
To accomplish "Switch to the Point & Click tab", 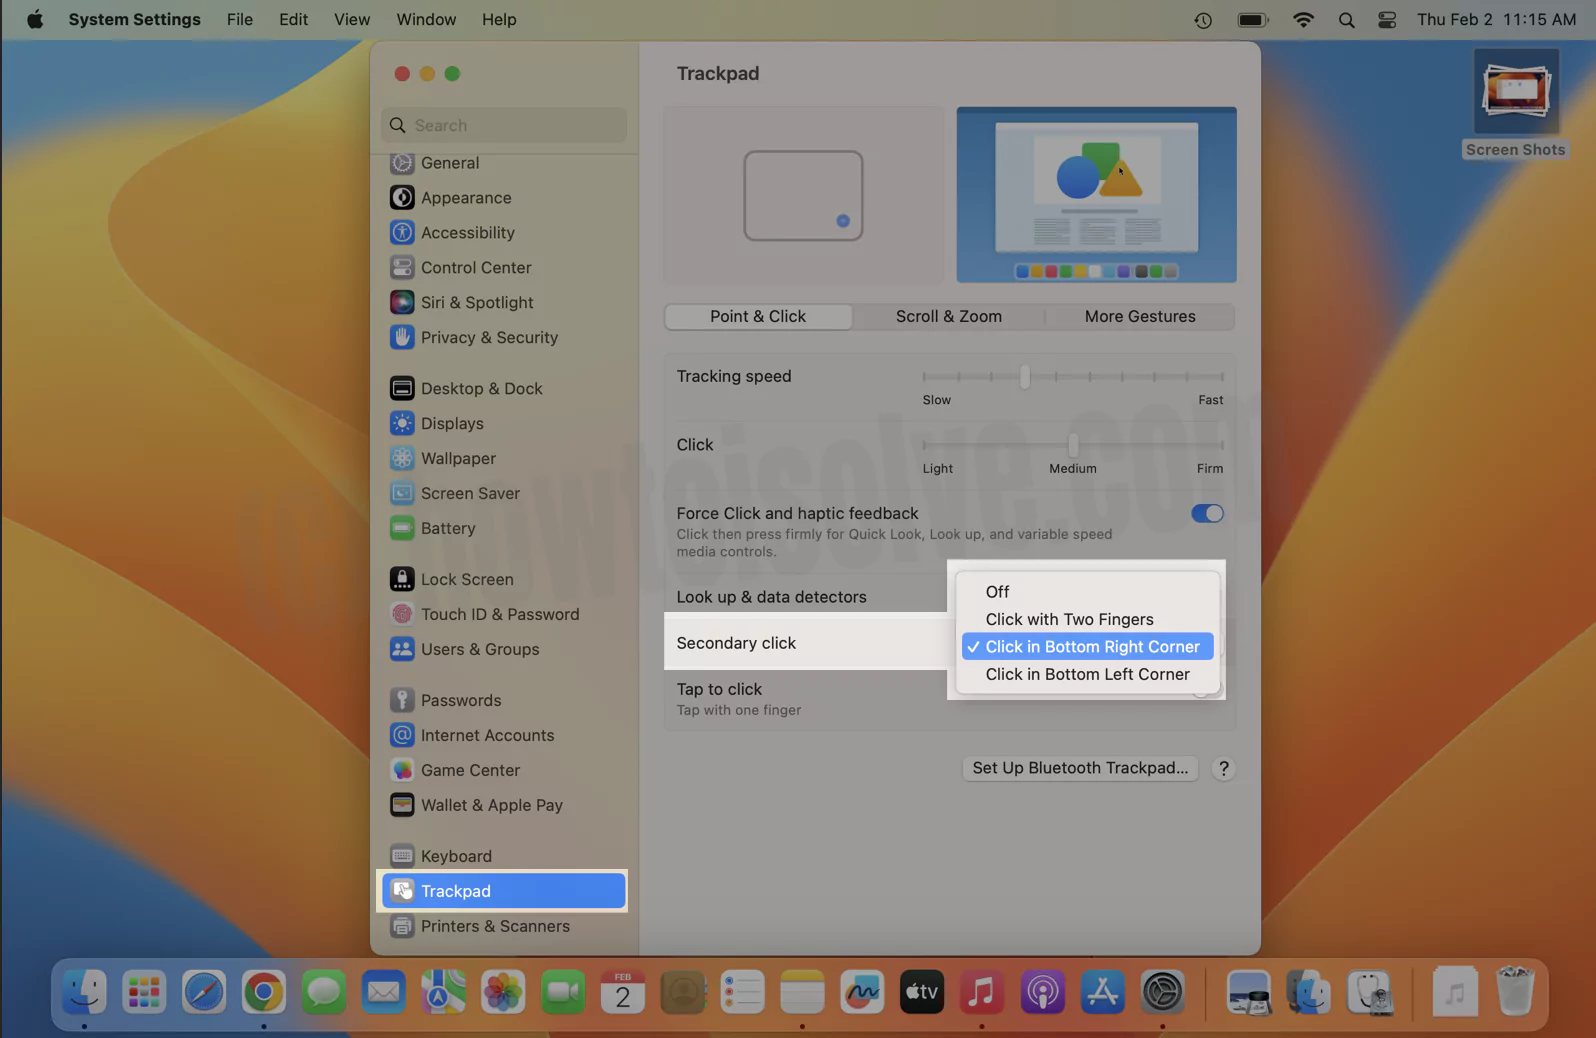I will click(758, 317).
